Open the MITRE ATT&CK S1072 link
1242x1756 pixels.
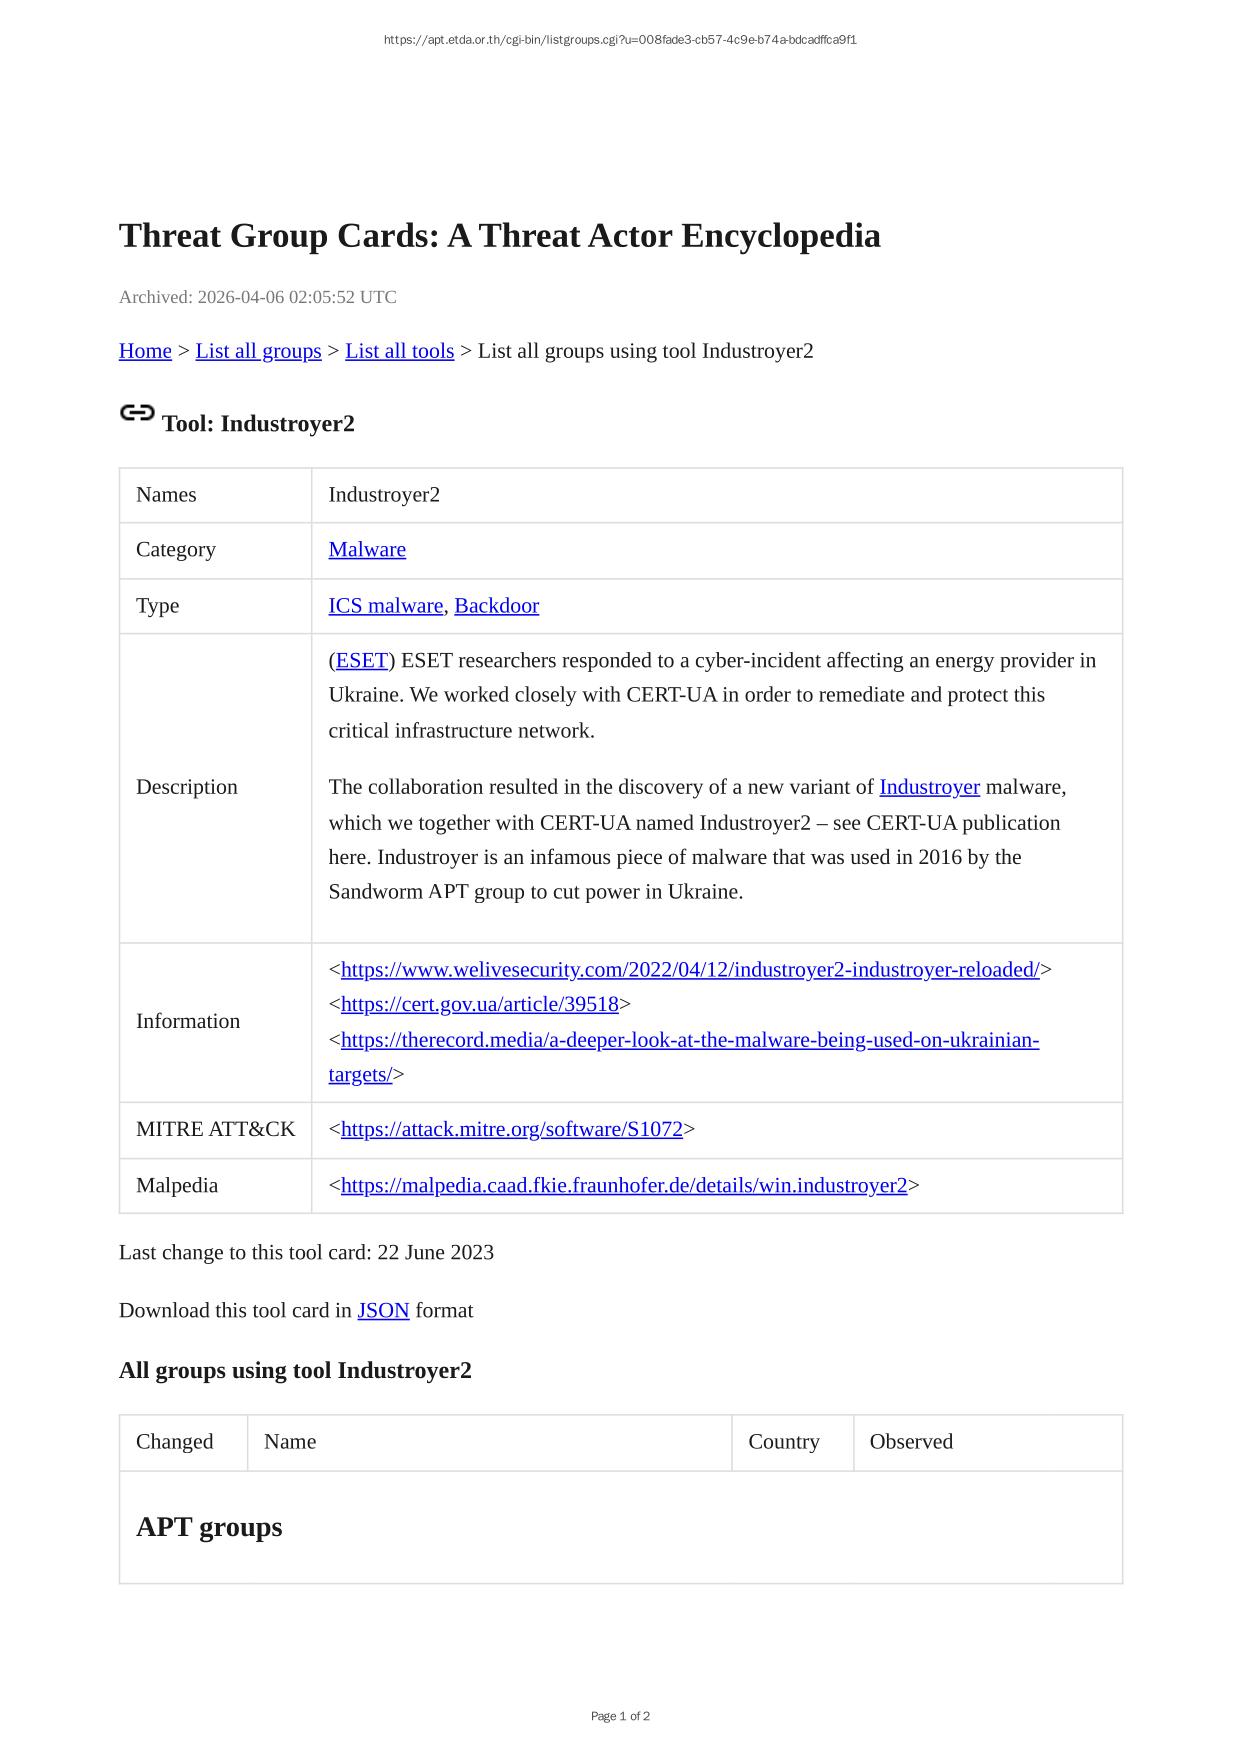(x=511, y=1130)
